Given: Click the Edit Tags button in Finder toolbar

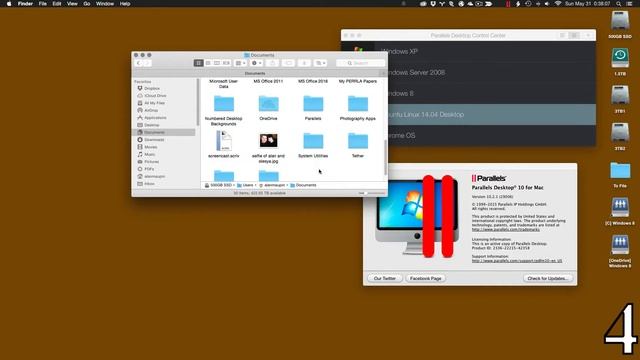Looking at the screenshot, I should (x=288, y=63).
